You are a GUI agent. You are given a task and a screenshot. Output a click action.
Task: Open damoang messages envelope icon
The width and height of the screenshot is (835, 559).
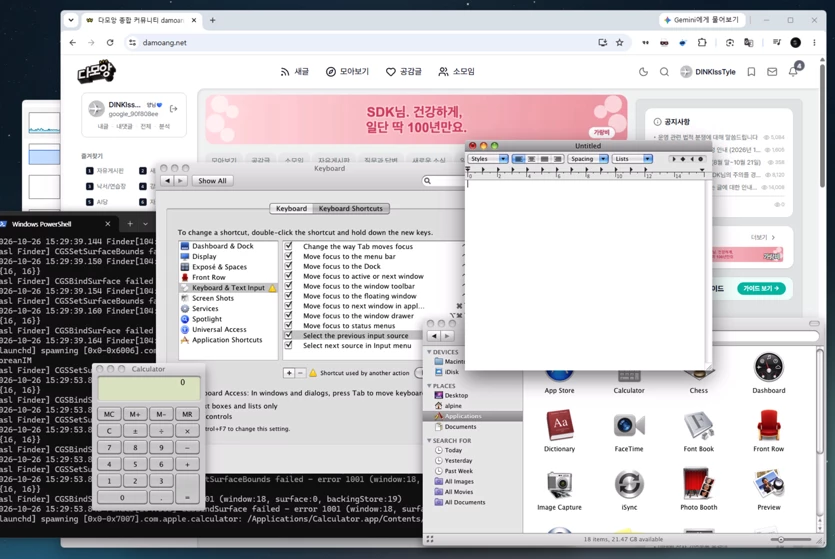(772, 71)
